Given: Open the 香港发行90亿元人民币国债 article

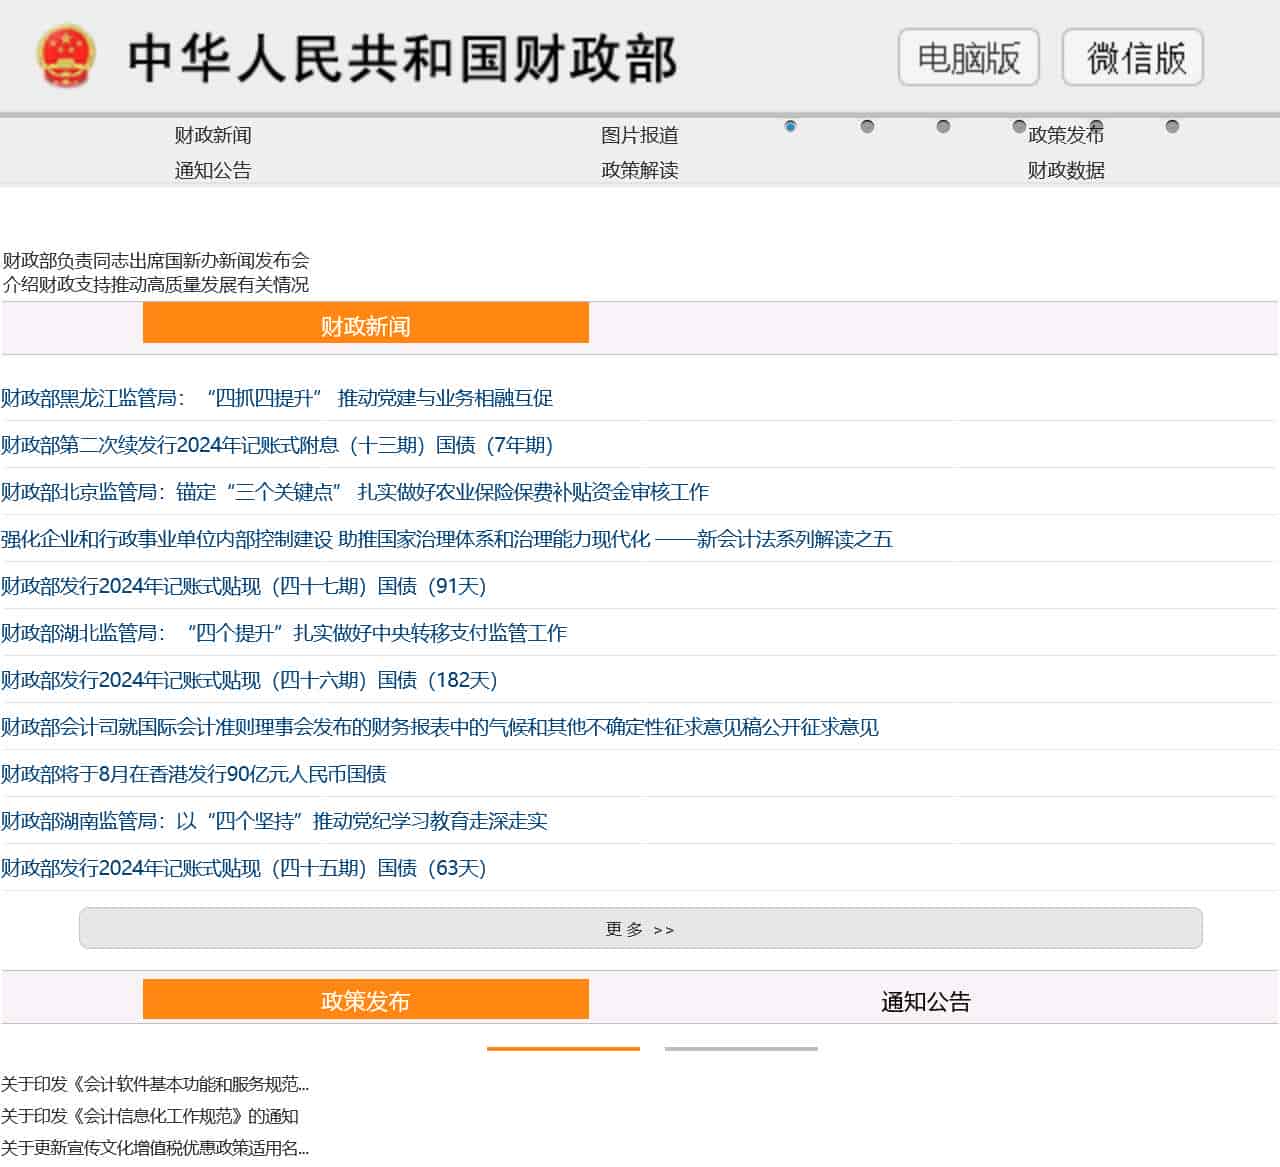Looking at the screenshot, I should pos(196,774).
